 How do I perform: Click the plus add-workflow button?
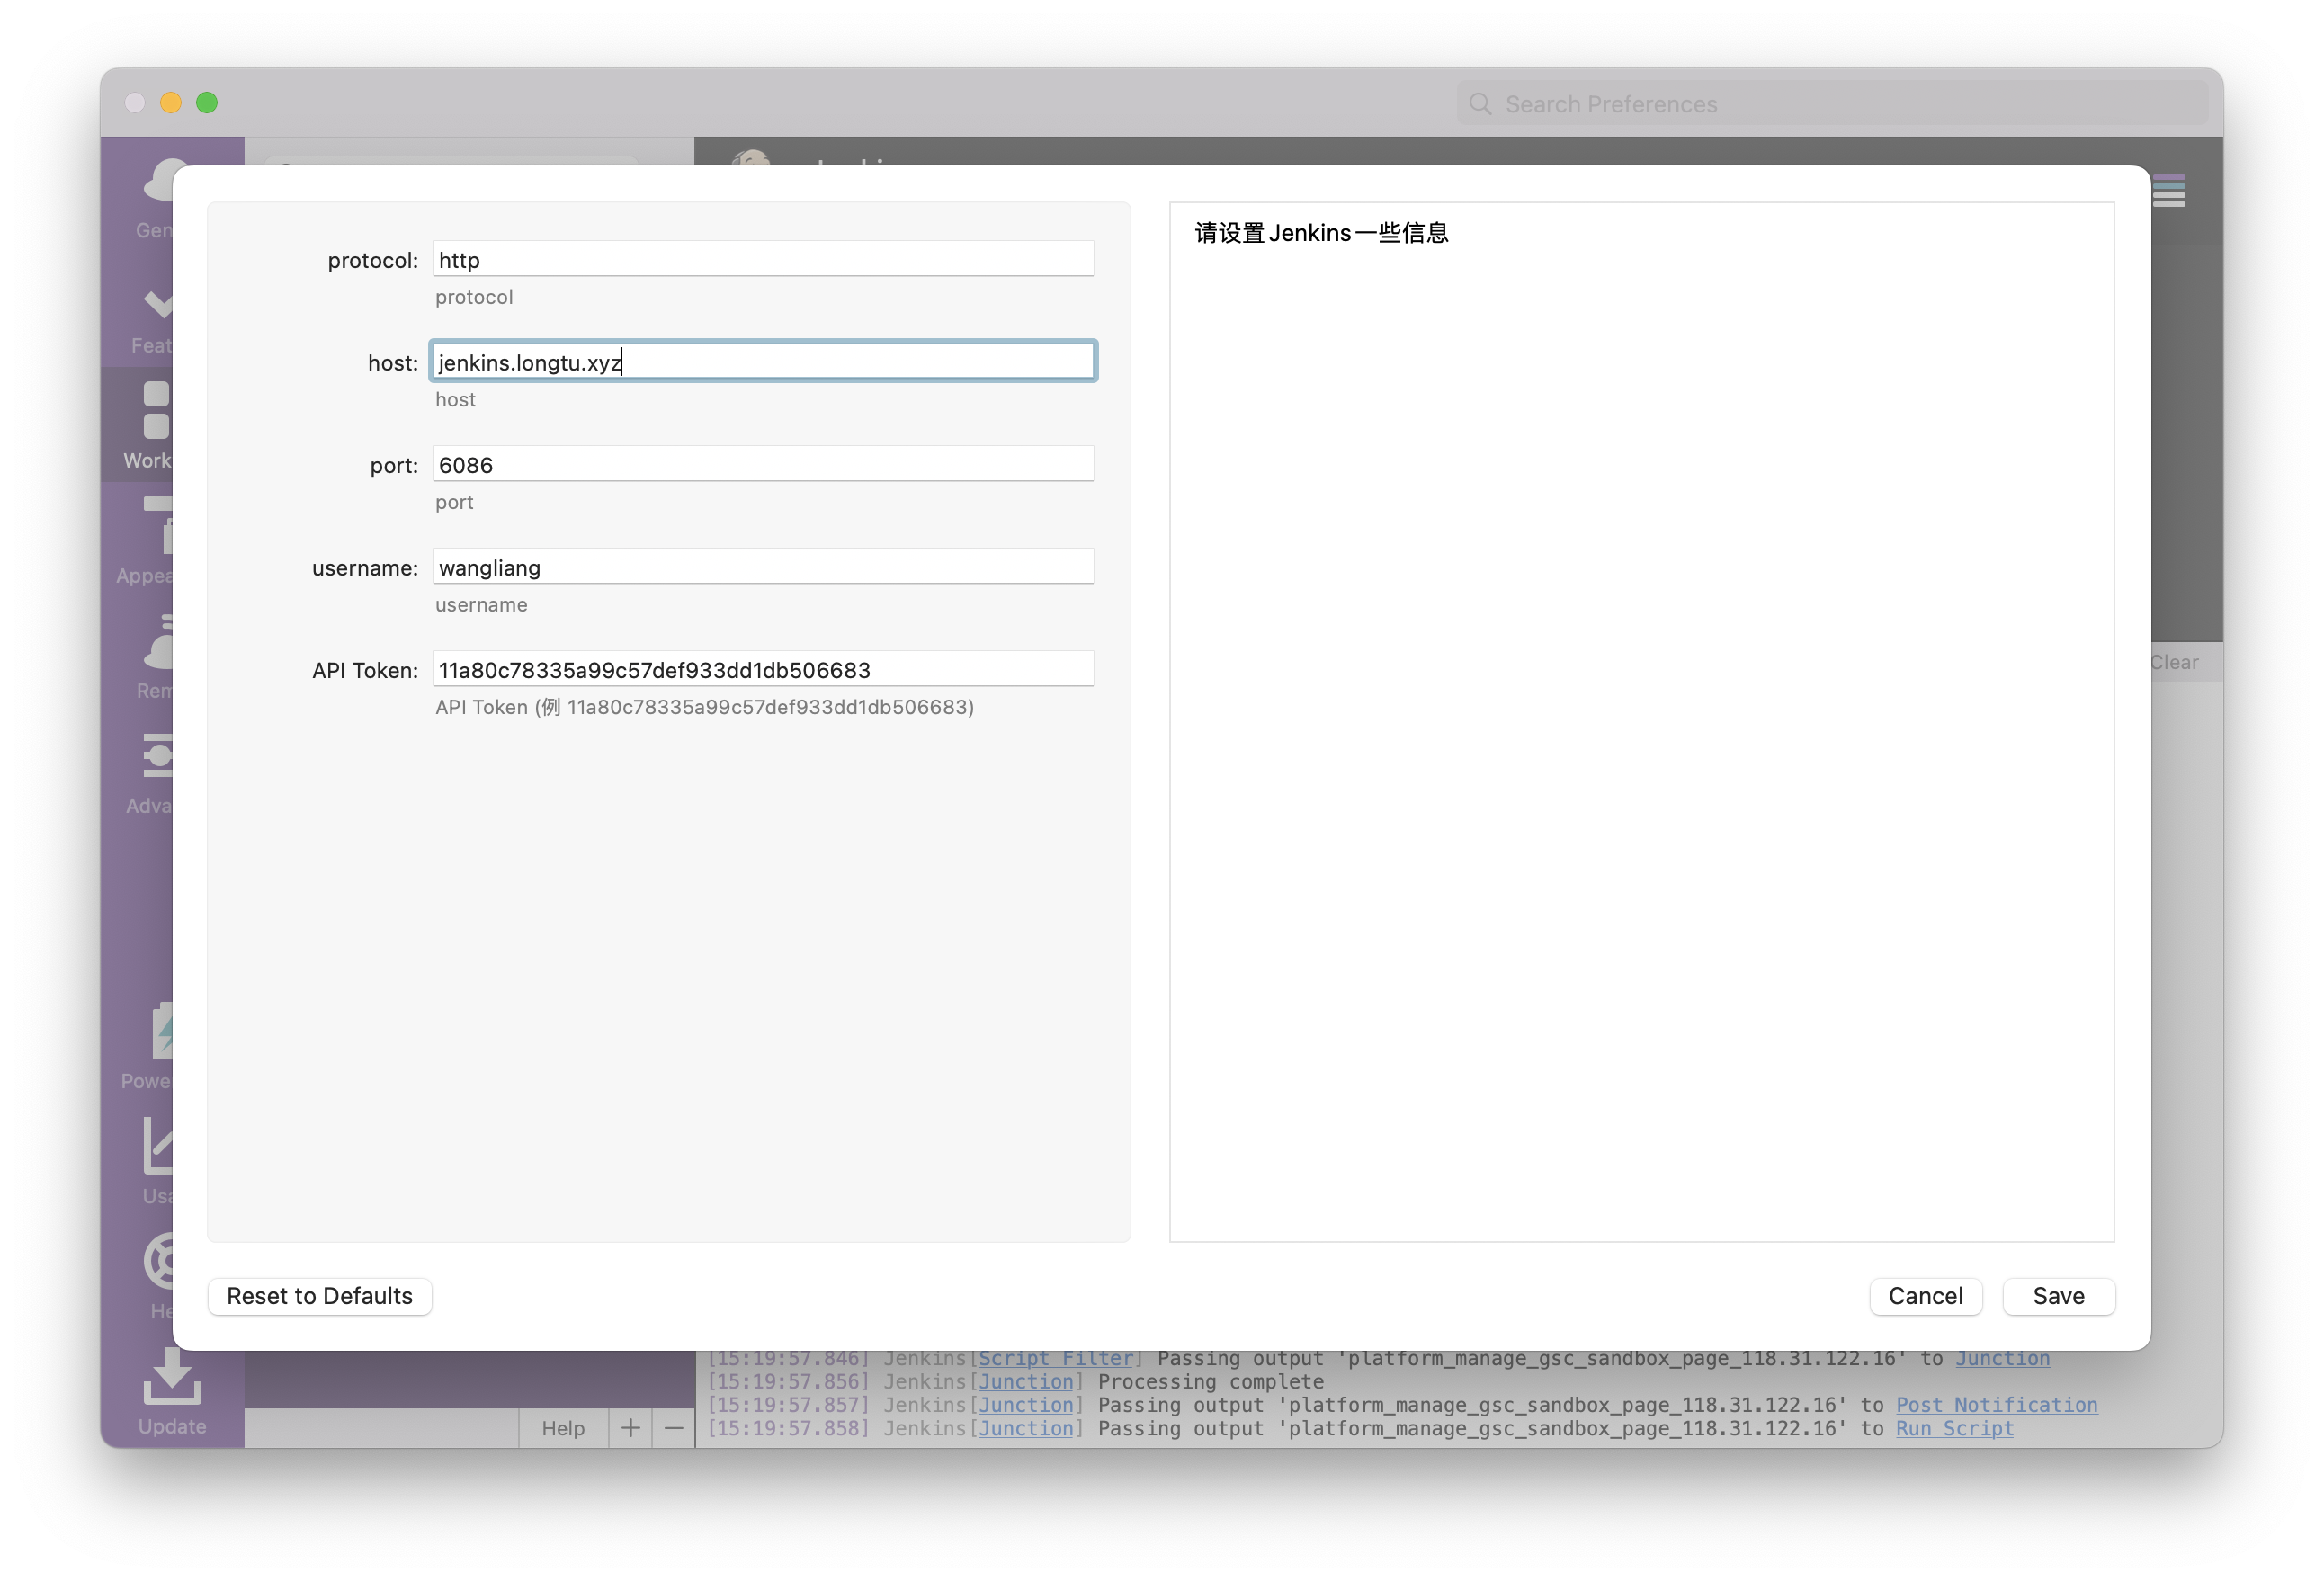click(x=630, y=1427)
